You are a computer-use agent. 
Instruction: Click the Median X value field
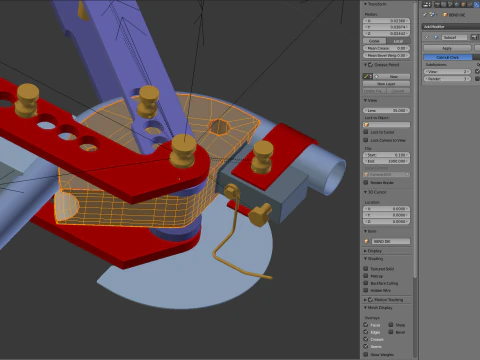(386, 21)
